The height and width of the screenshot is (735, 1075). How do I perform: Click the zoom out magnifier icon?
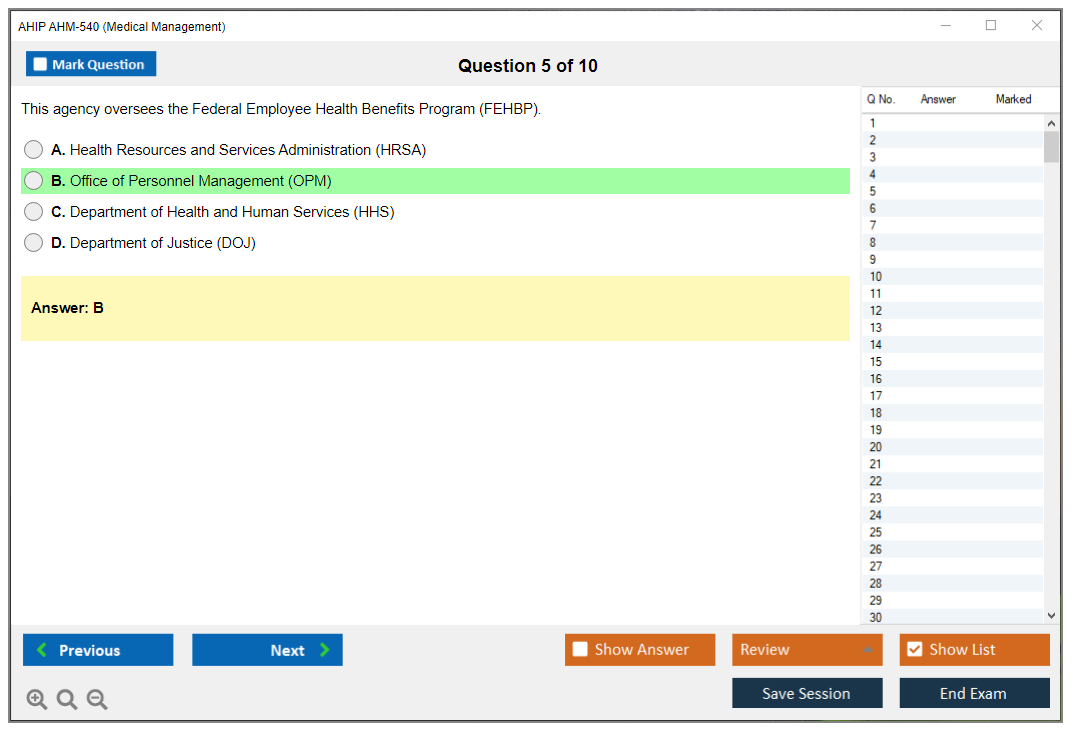pos(97,699)
